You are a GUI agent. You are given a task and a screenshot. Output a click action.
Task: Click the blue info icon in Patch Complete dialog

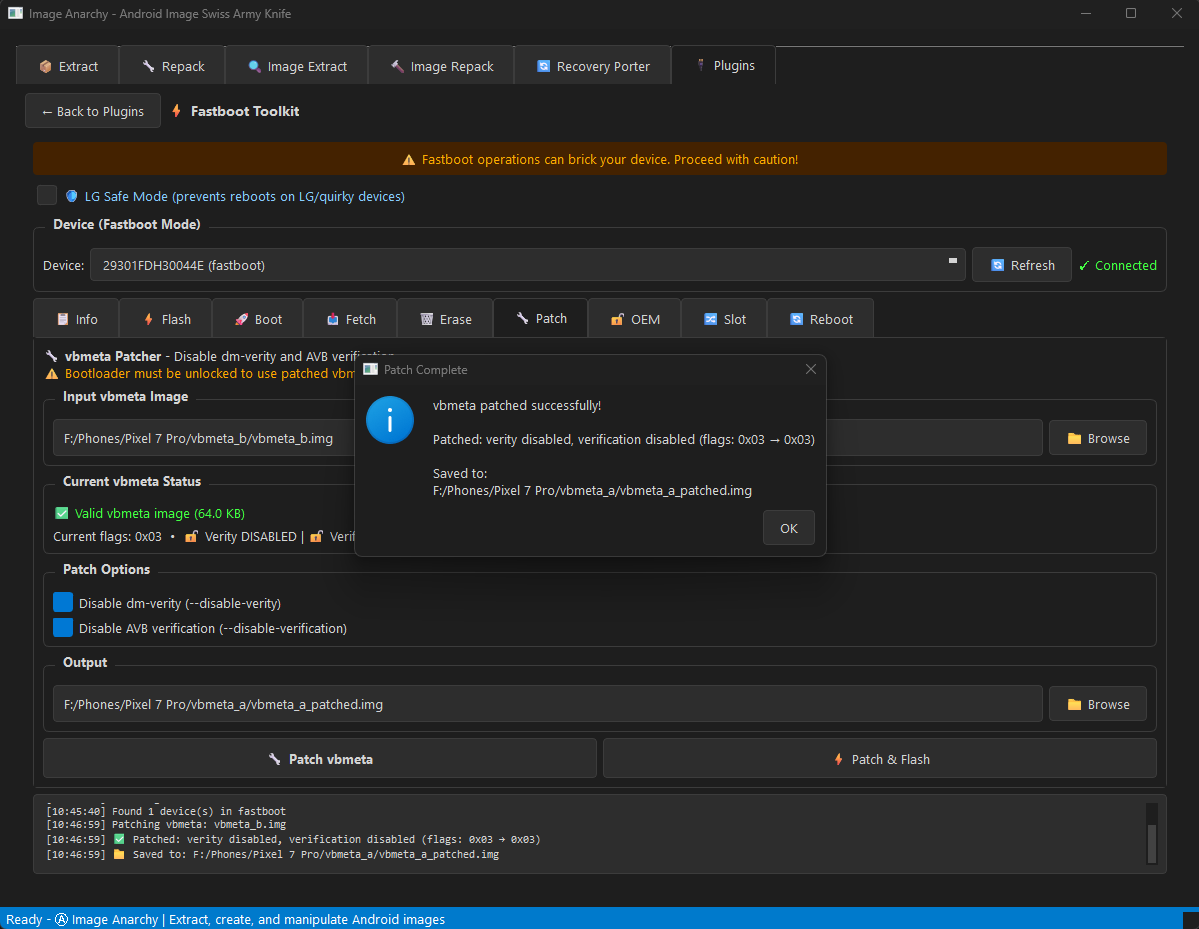(x=390, y=420)
